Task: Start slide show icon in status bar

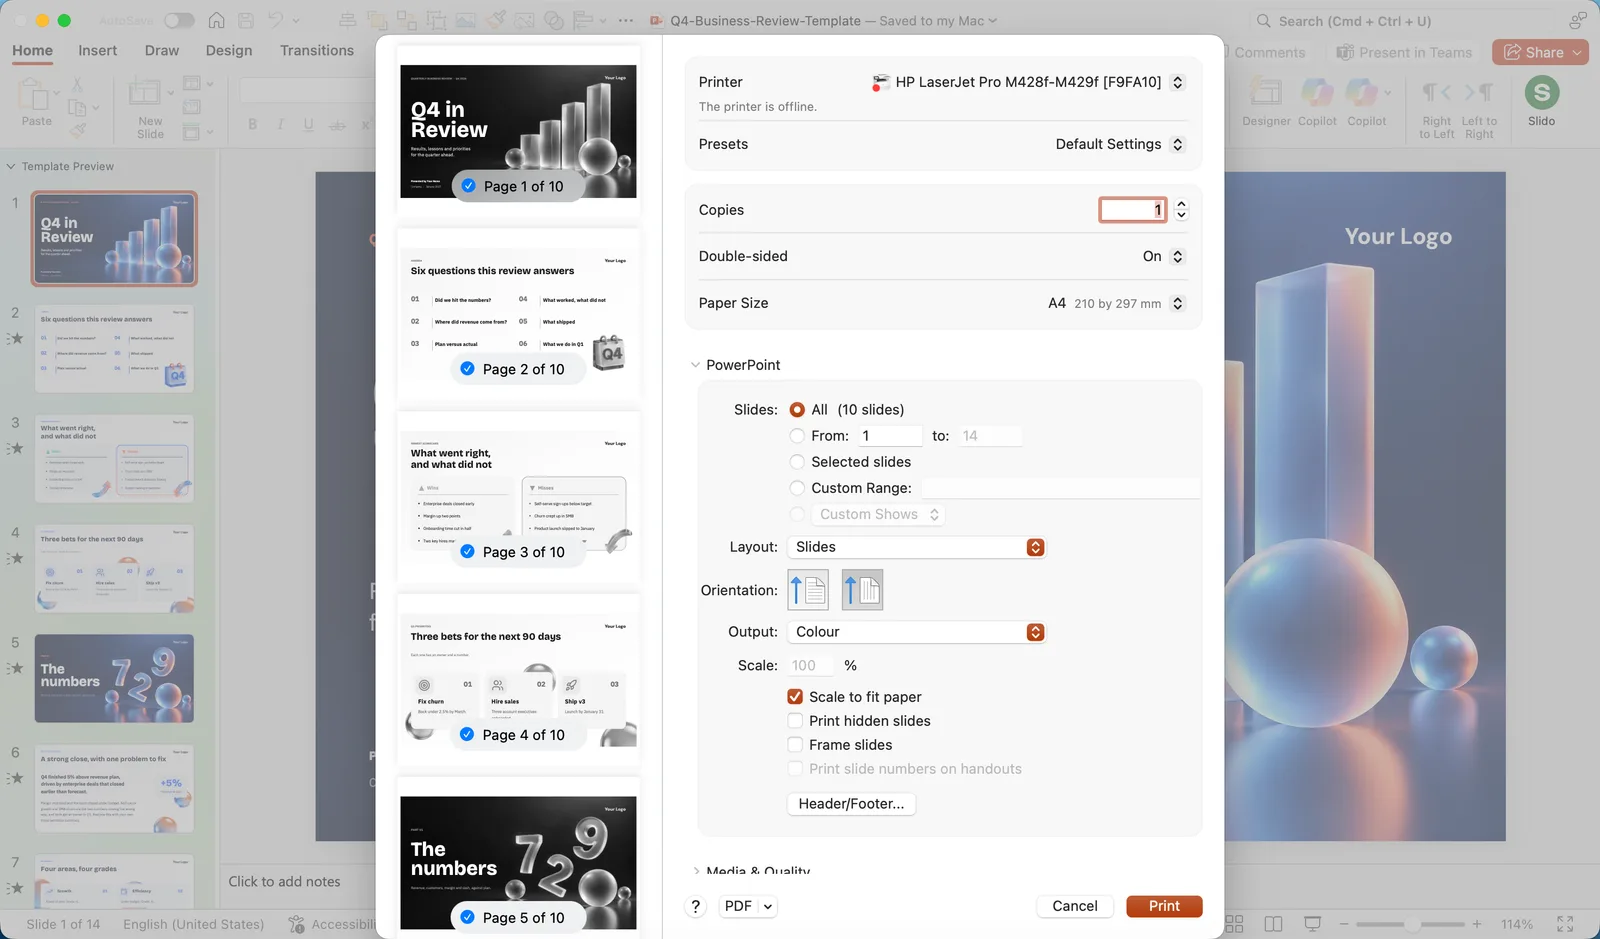Action: 1312,924
